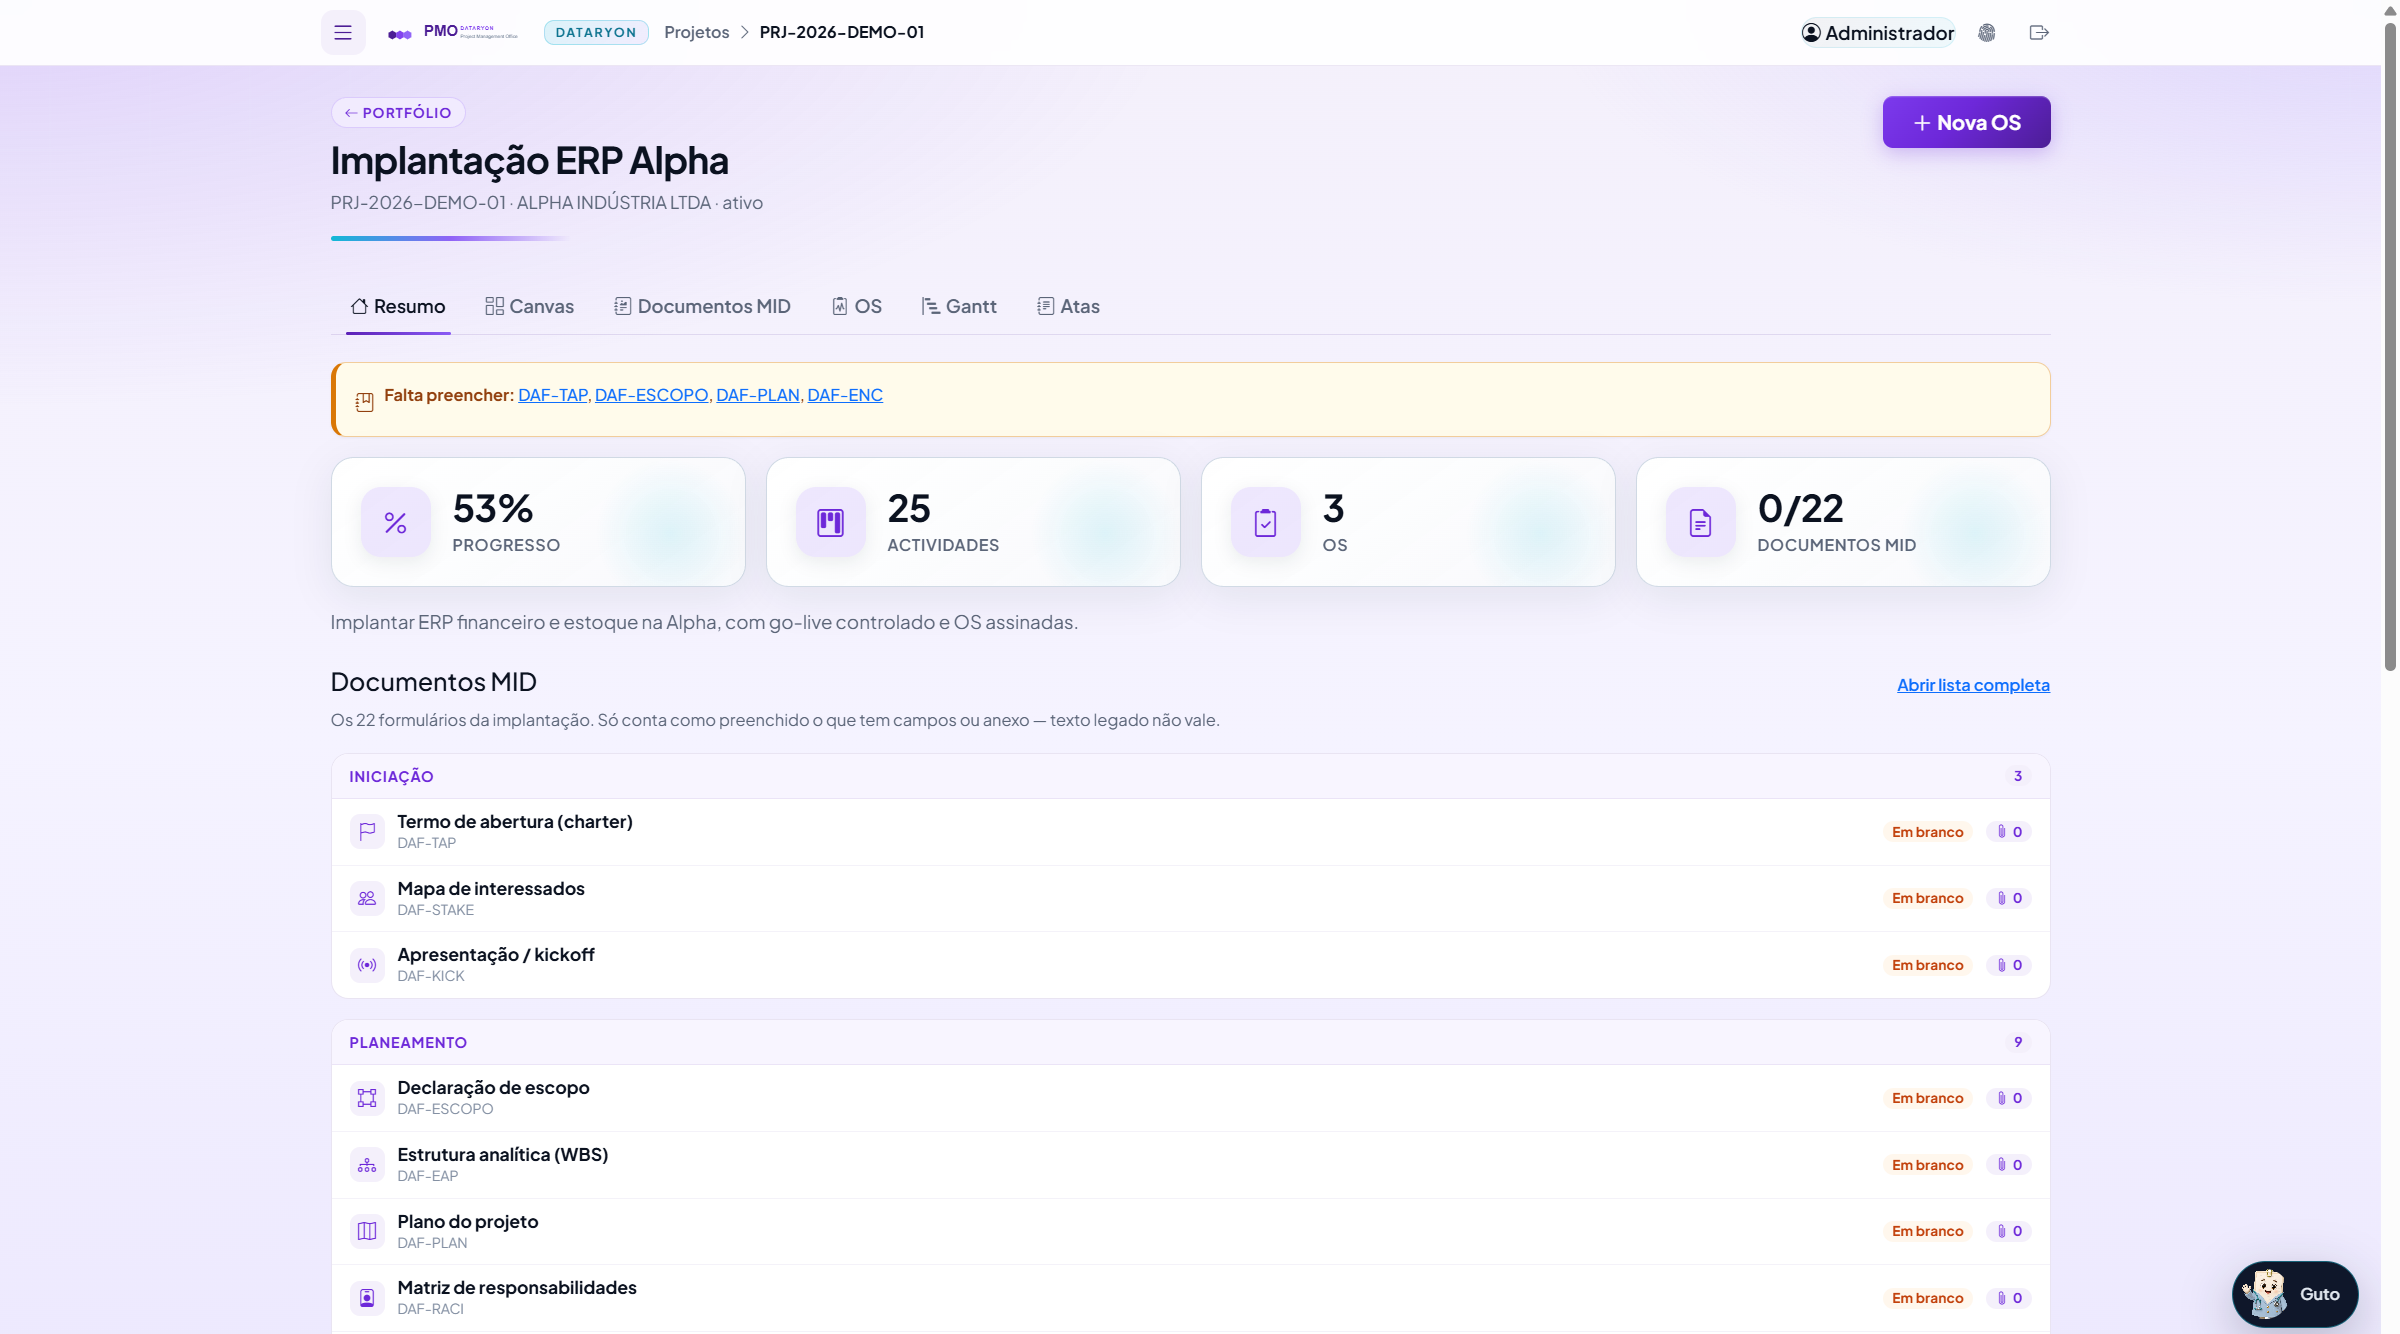
Task: Click the PLANEAMENTO section header
Action: (x=1190, y=1042)
